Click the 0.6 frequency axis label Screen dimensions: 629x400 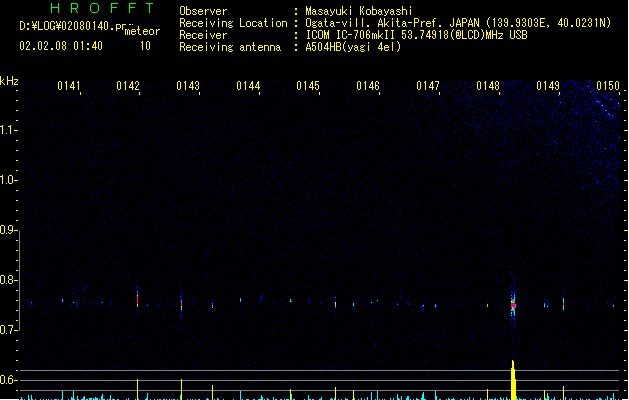pyautogui.click(x=8, y=380)
